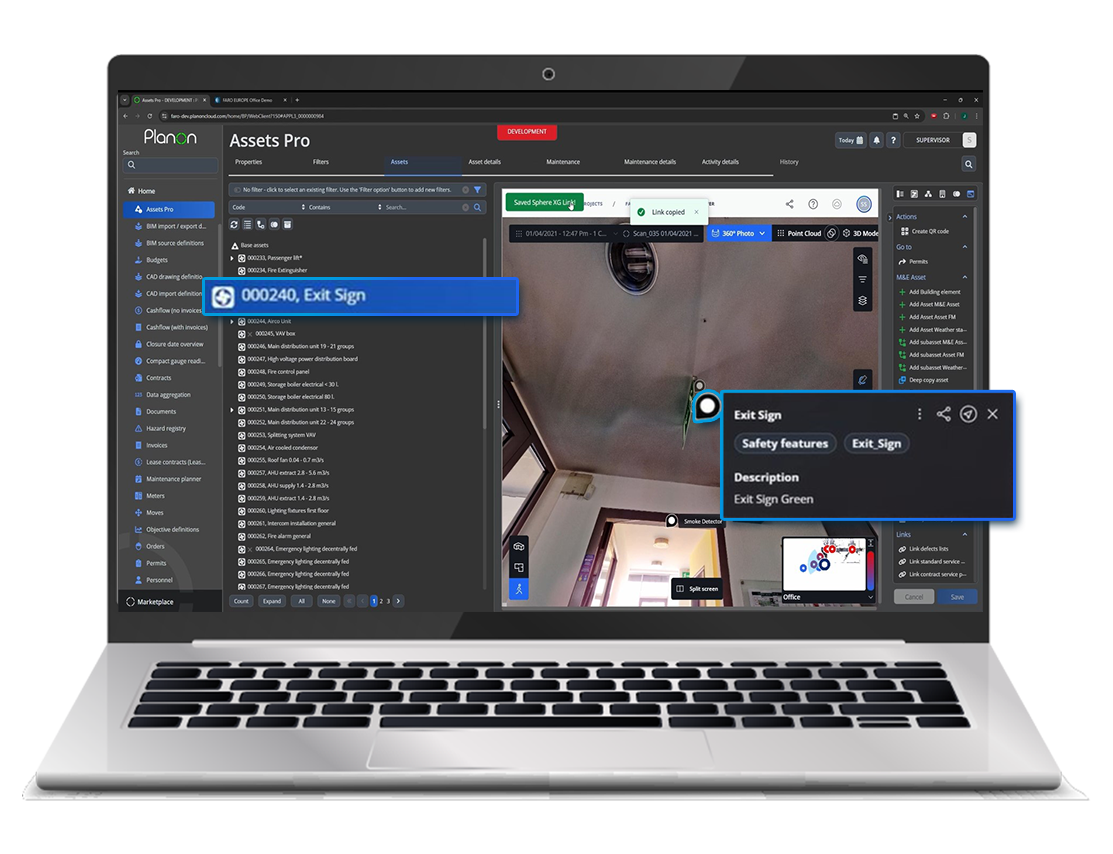Click the Today button
The height and width of the screenshot is (854, 1113).
[850, 140]
